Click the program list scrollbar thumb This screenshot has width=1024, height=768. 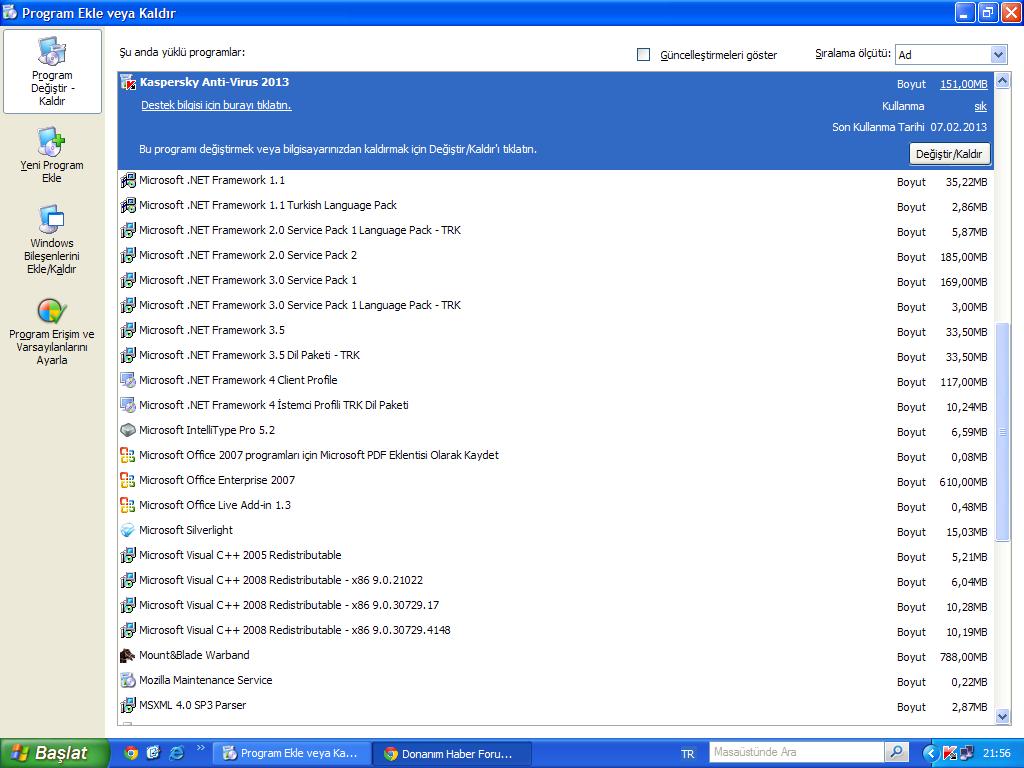(1002, 431)
